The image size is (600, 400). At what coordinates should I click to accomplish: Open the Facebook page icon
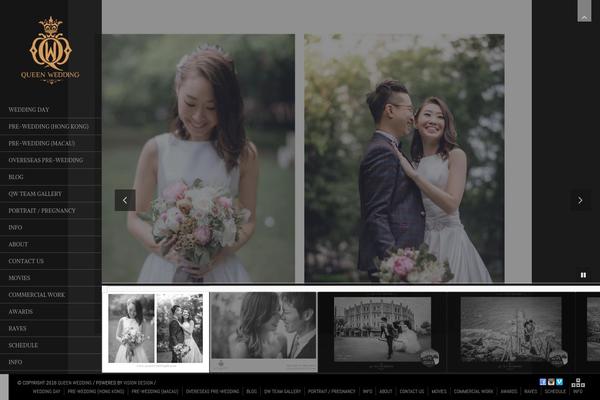[x=543, y=382]
